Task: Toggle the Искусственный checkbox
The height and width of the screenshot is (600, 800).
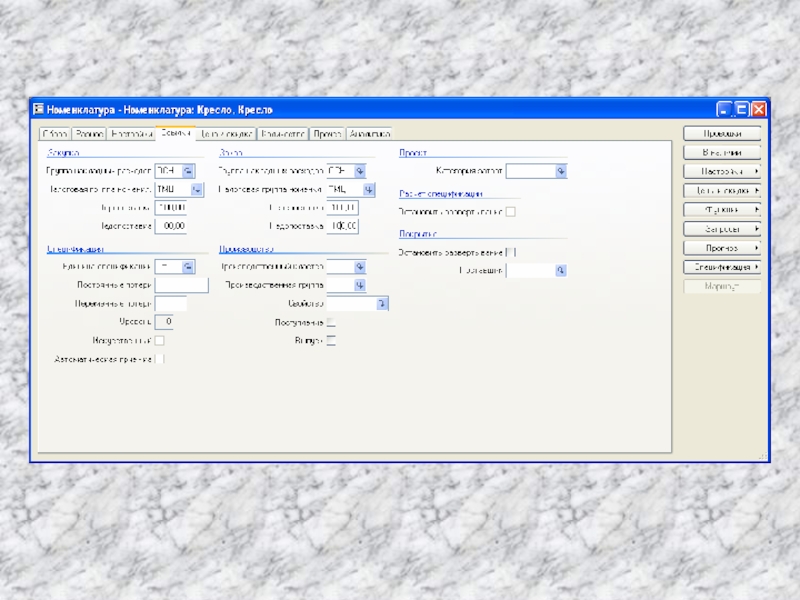Action: coord(160,340)
